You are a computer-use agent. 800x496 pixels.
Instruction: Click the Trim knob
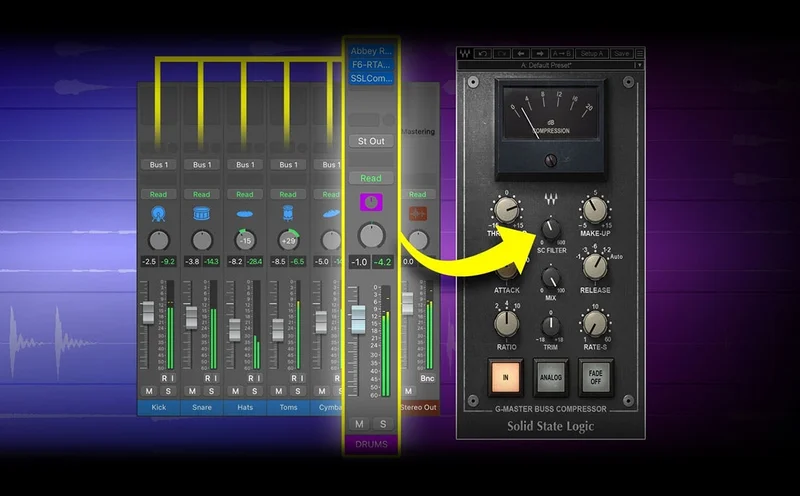pos(551,326)
